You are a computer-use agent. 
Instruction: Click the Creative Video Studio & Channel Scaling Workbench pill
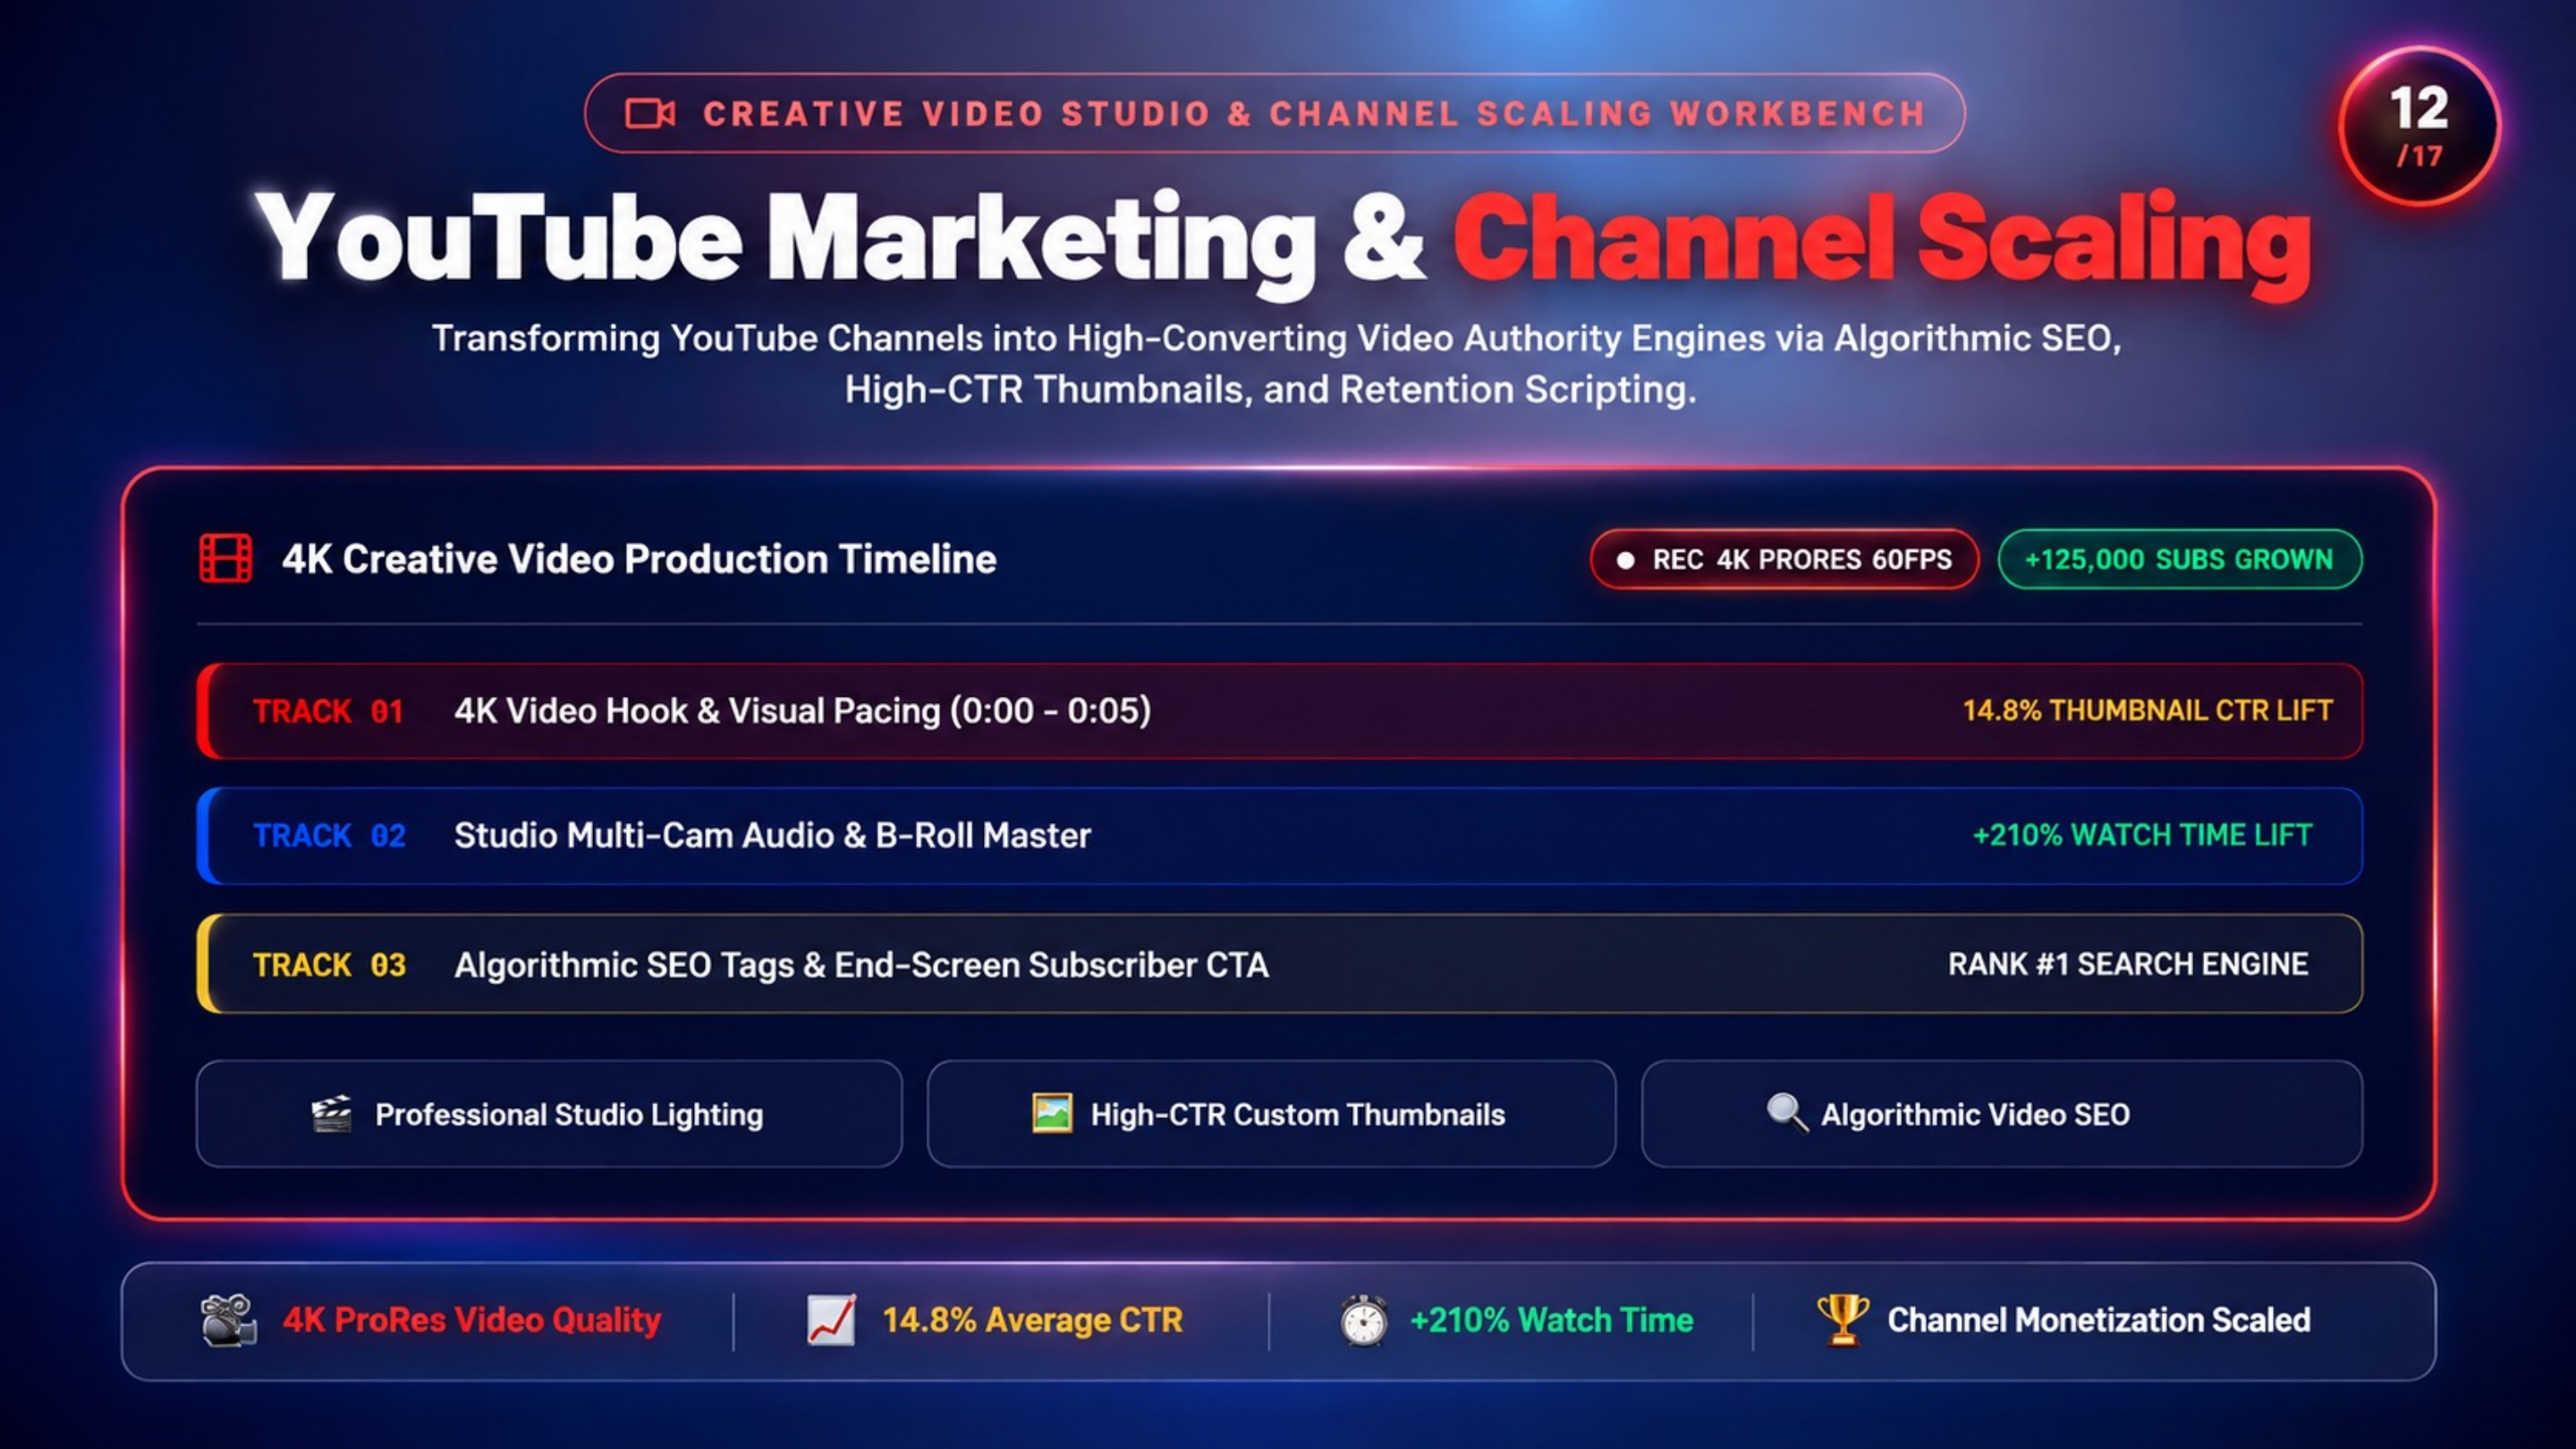pyautogui.click(x=1275, y=113)
